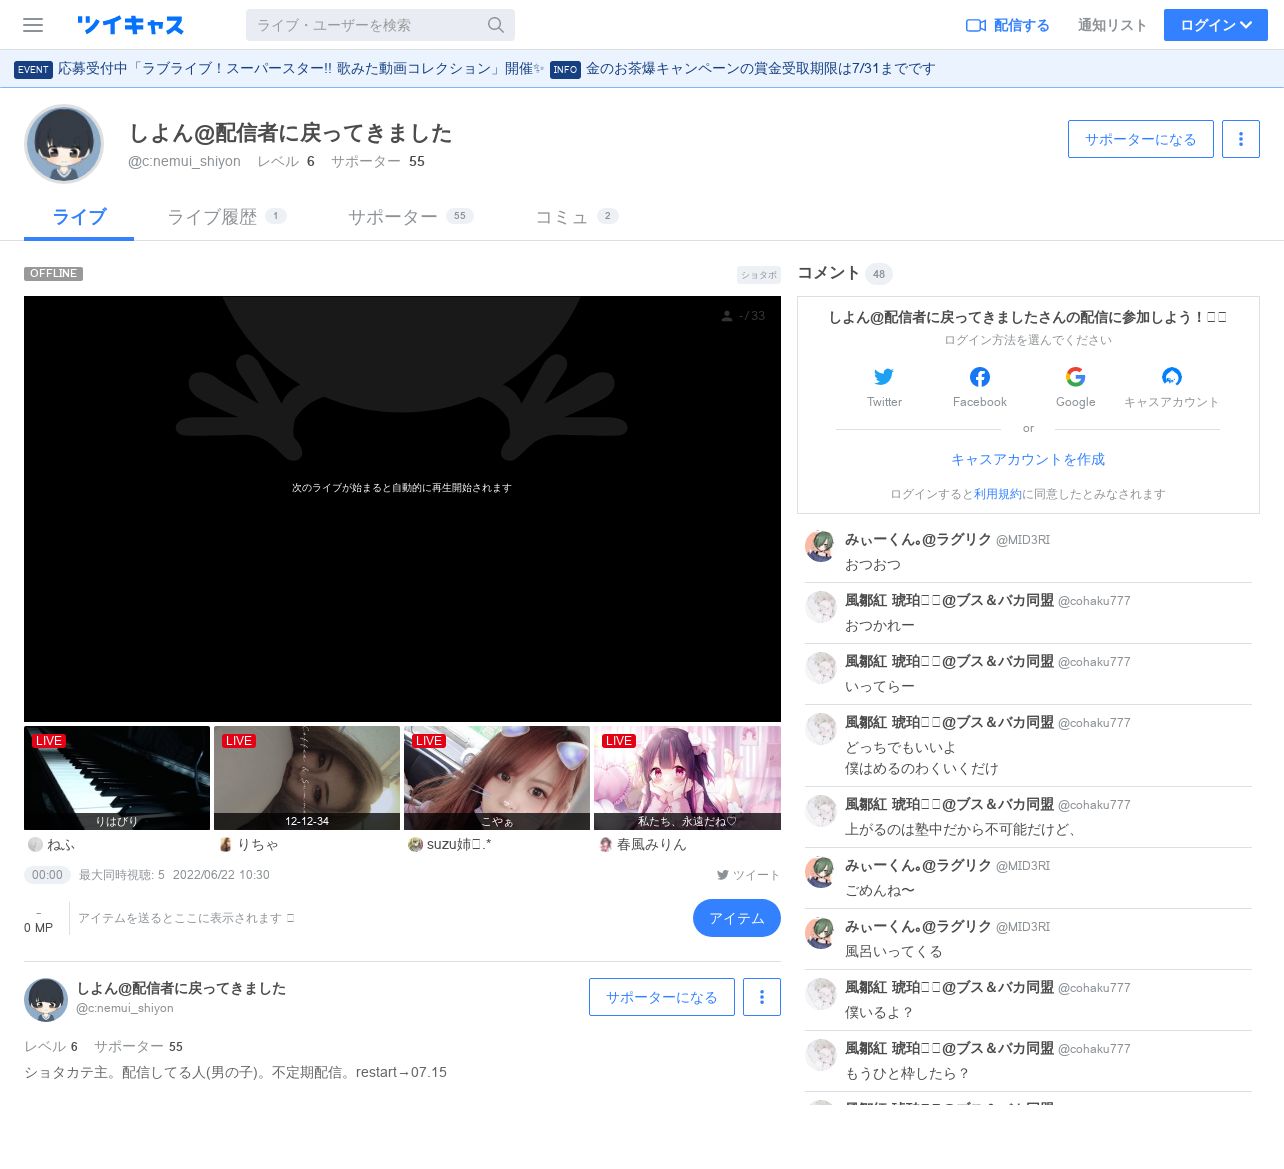Click the @c:nemui_shiyon handle in the header
This screenshot has width=1284, height=1169.
184,161
